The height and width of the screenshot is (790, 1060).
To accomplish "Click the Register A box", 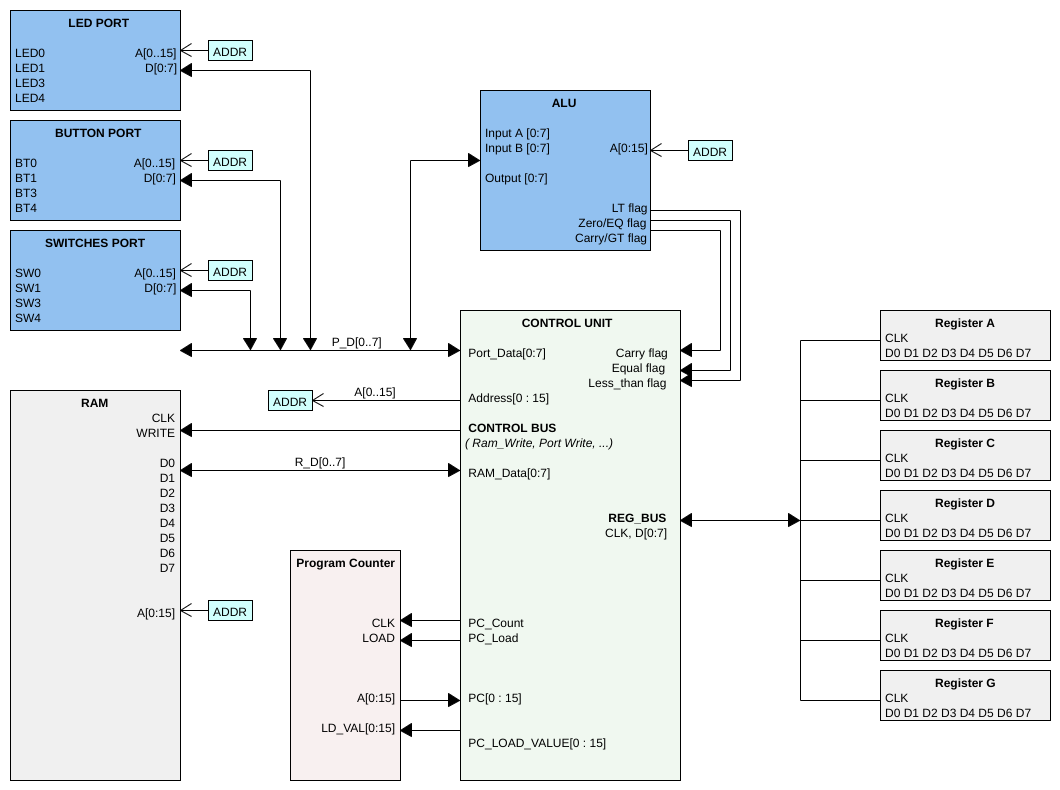I will [965, 336].
